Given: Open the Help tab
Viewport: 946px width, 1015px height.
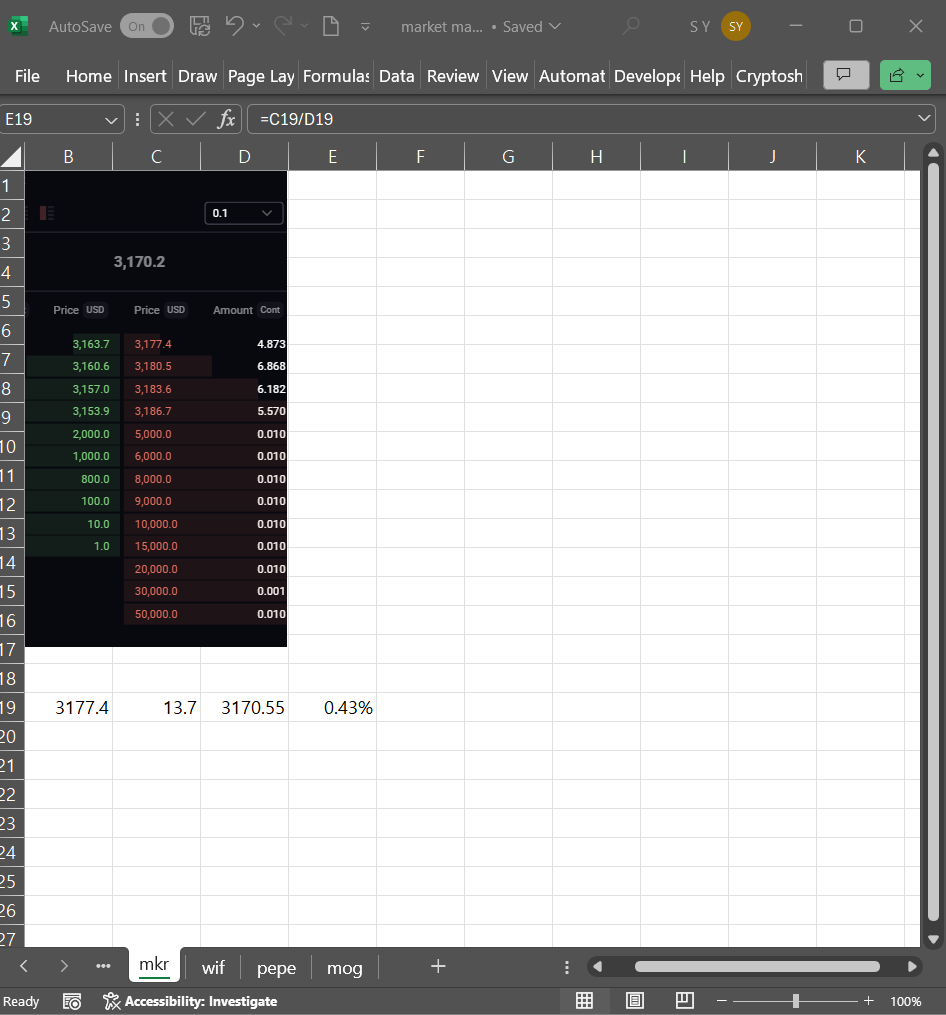Looking at the screenshot, I should point(707,76).
